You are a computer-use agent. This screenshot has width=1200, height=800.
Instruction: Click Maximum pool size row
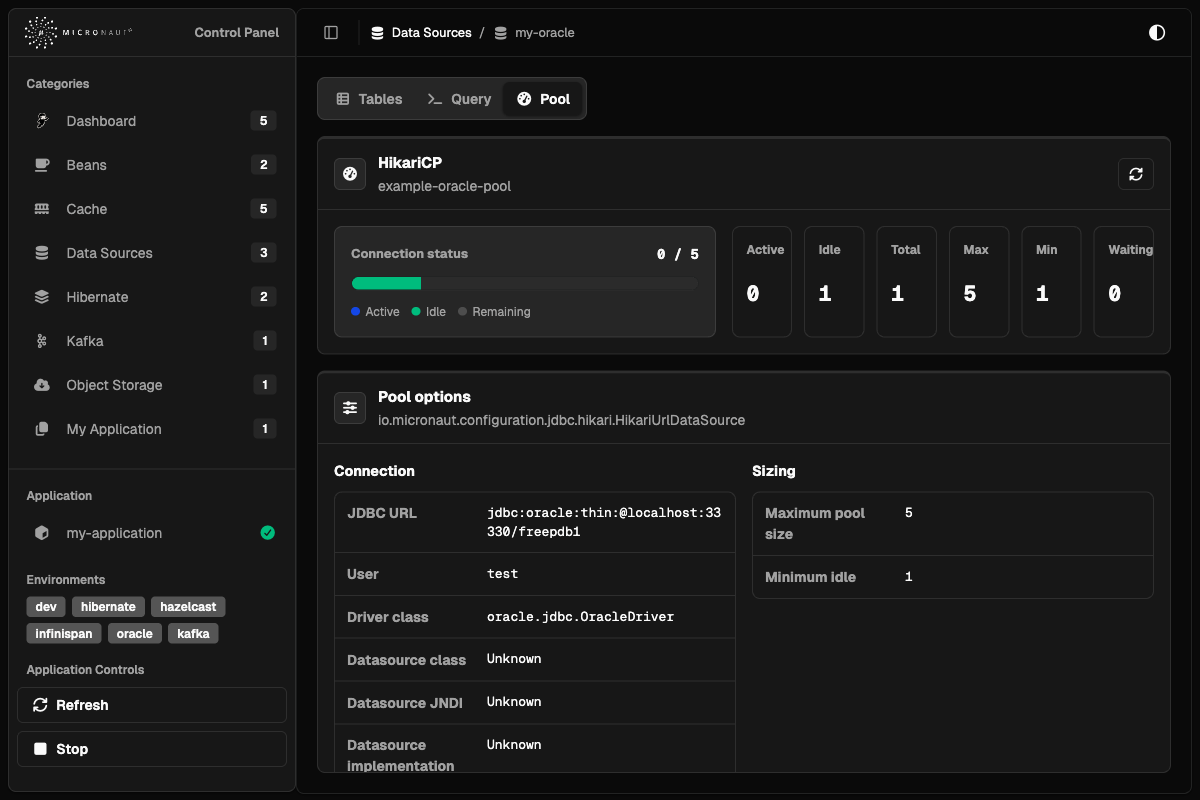pos(953,524)
